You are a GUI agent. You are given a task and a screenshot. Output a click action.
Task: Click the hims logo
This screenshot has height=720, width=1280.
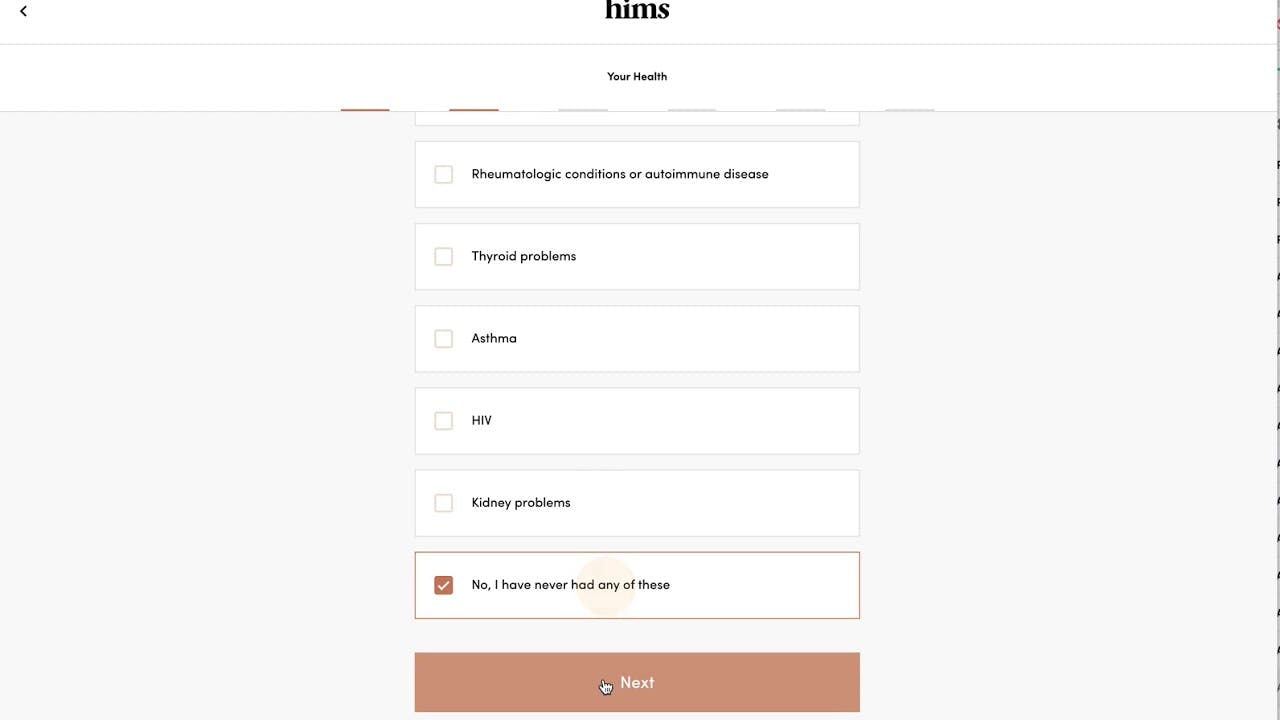click(x=637, y=11)
